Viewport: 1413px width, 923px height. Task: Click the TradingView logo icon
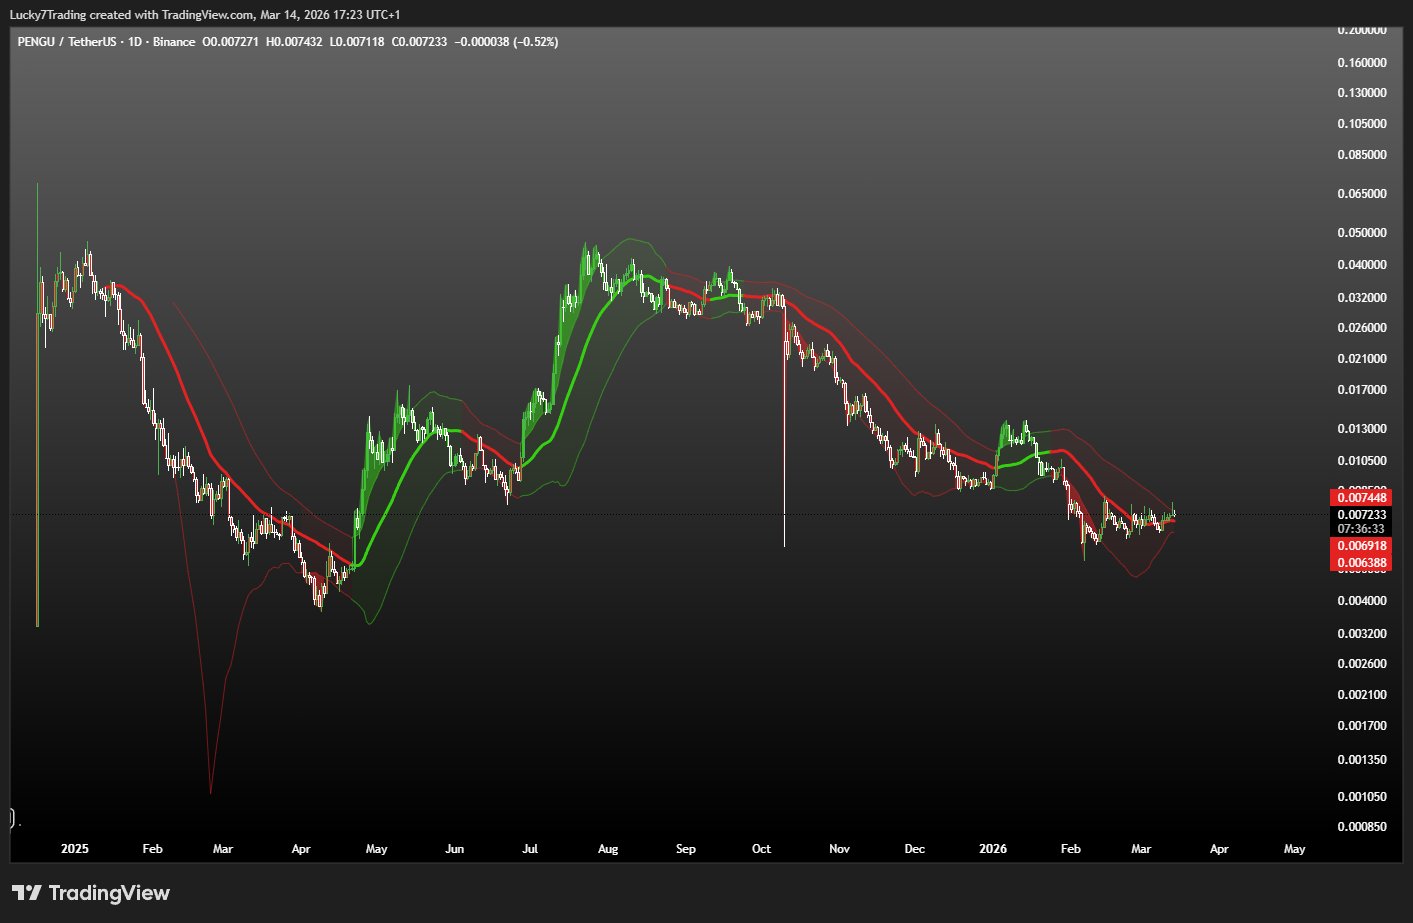pyautogui.click(x=26, y=893)
